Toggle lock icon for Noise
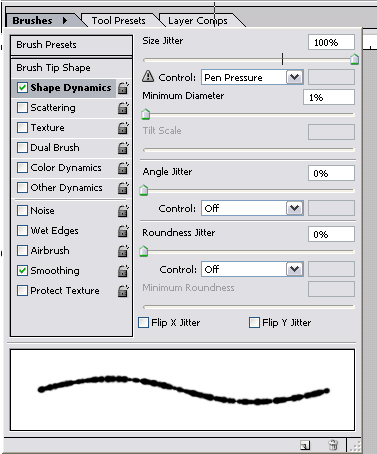Image resolution: width=377 pixels, height=454 pixels. click(x=123, y=211)
